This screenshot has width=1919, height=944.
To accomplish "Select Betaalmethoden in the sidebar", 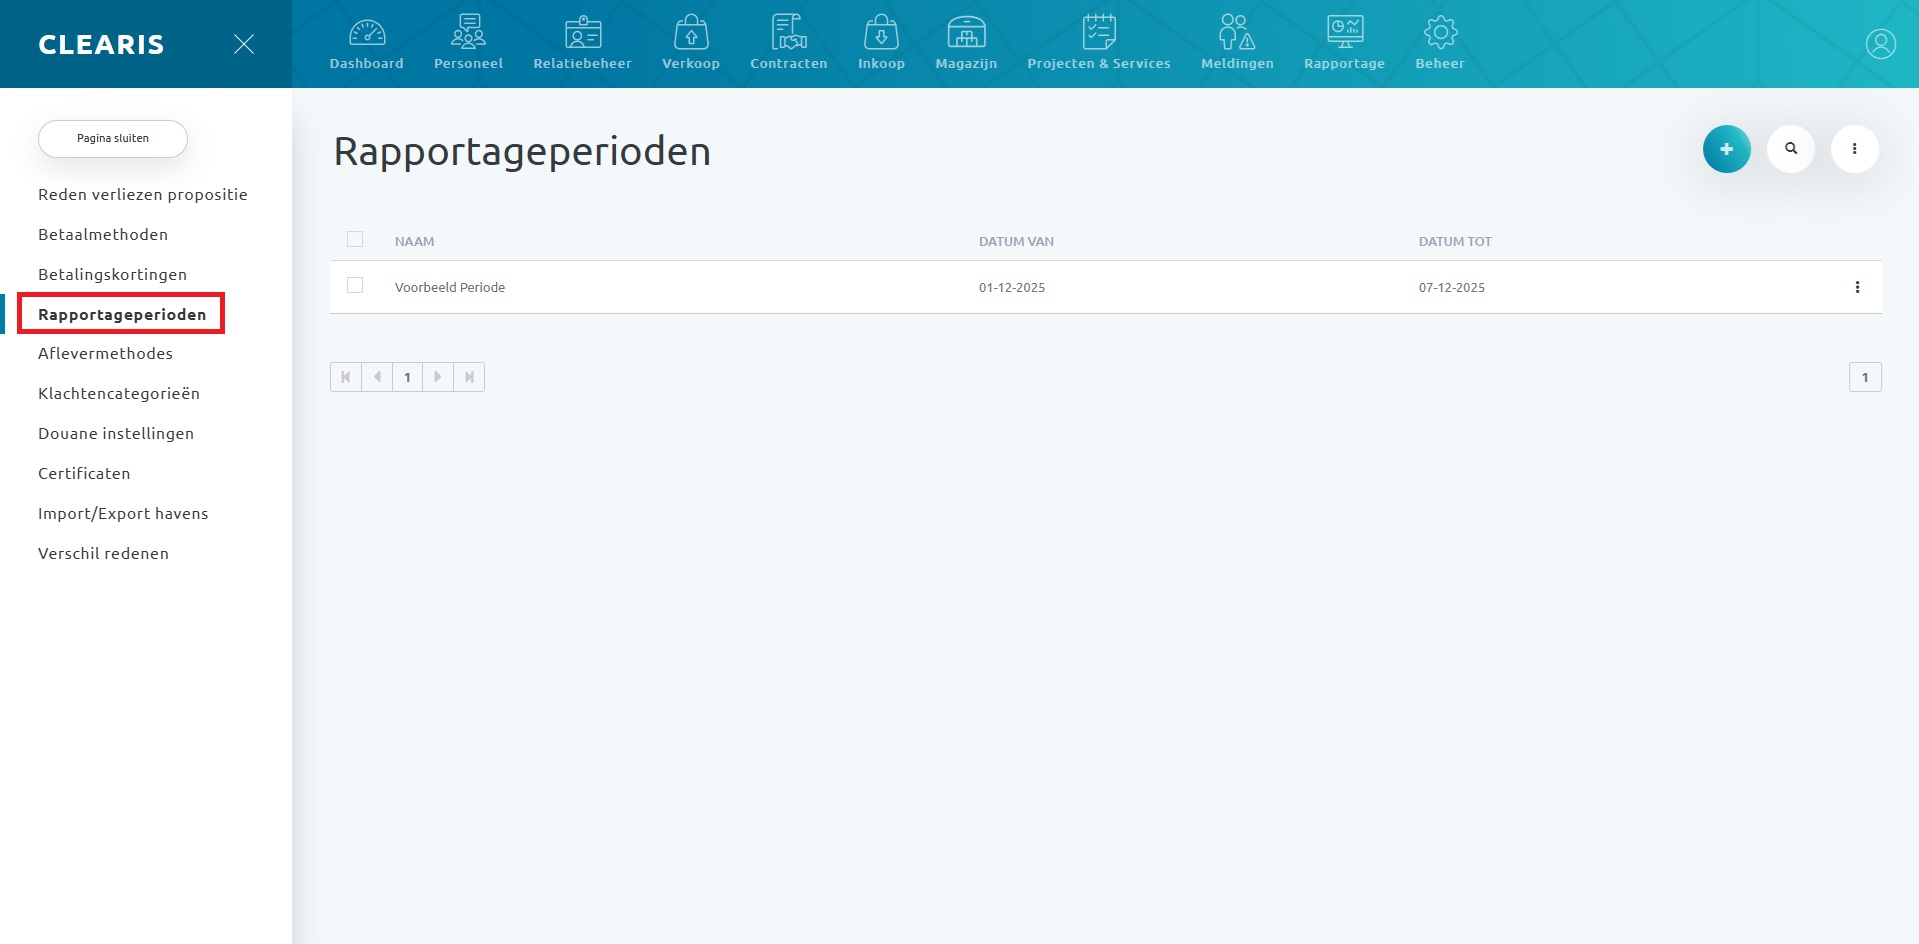I will pos(103,234).
